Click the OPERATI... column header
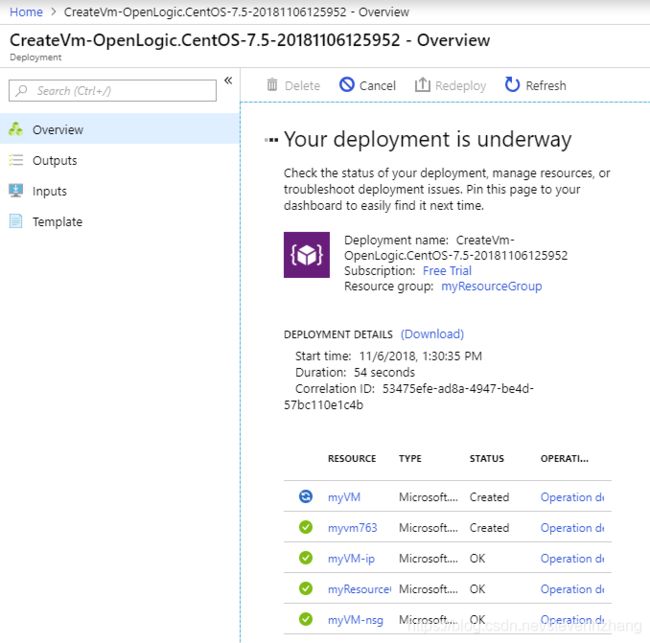Image resolution: width=650 pixels, height=643 pixels. click(x=564, y=458)
